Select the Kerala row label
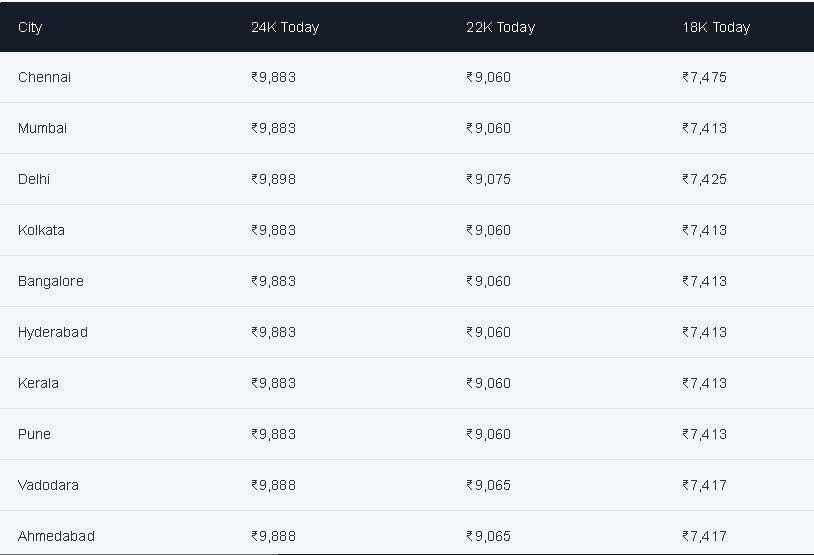The width and height of the screenshot is (814, 555). pyautogui.click(x=38, y=383)
